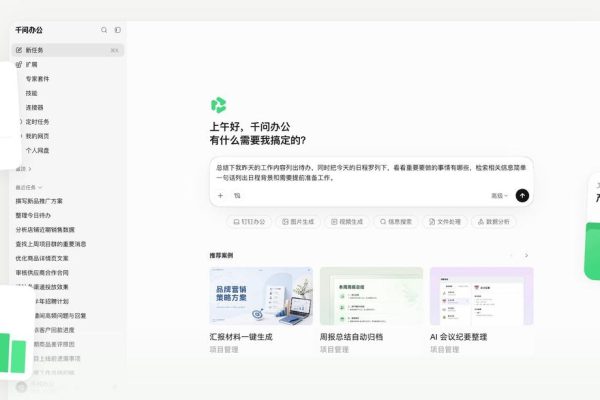Go to next recommended cases with right arrow
This screenshot has height=400, width=600.
(527, 255)
